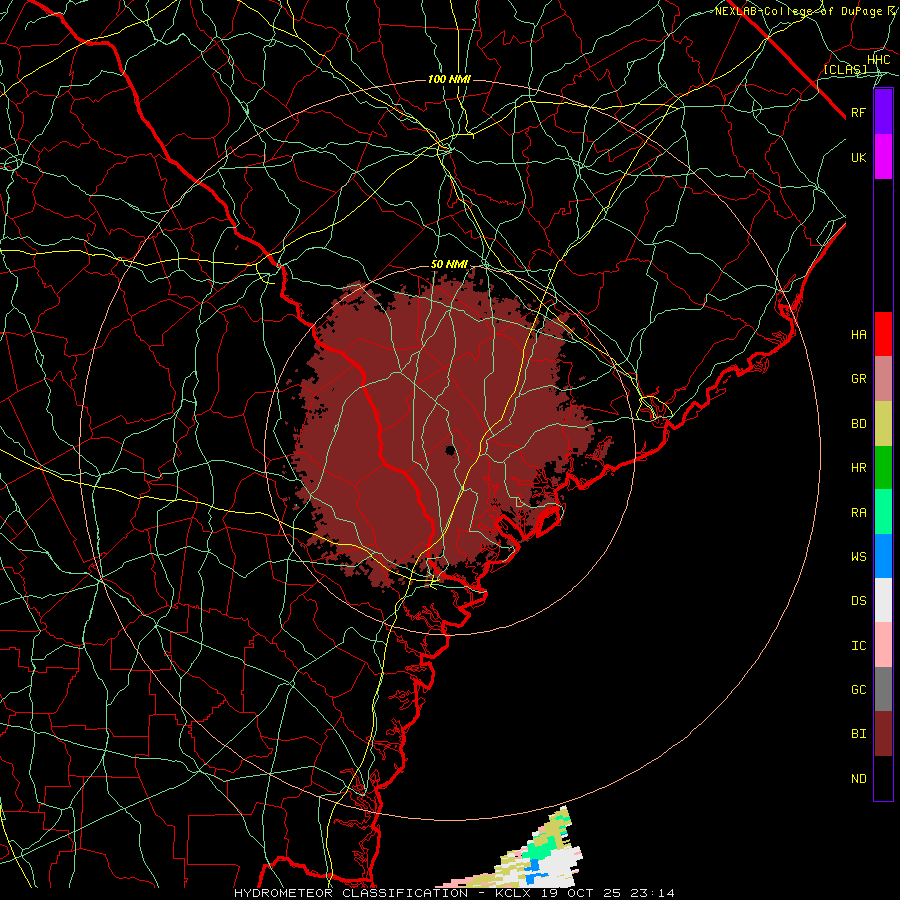Screen dimensions: 900x900
Task: Click the GR pink-brown legend swatch
Action: pyautogui.click(x=883, y=379)
